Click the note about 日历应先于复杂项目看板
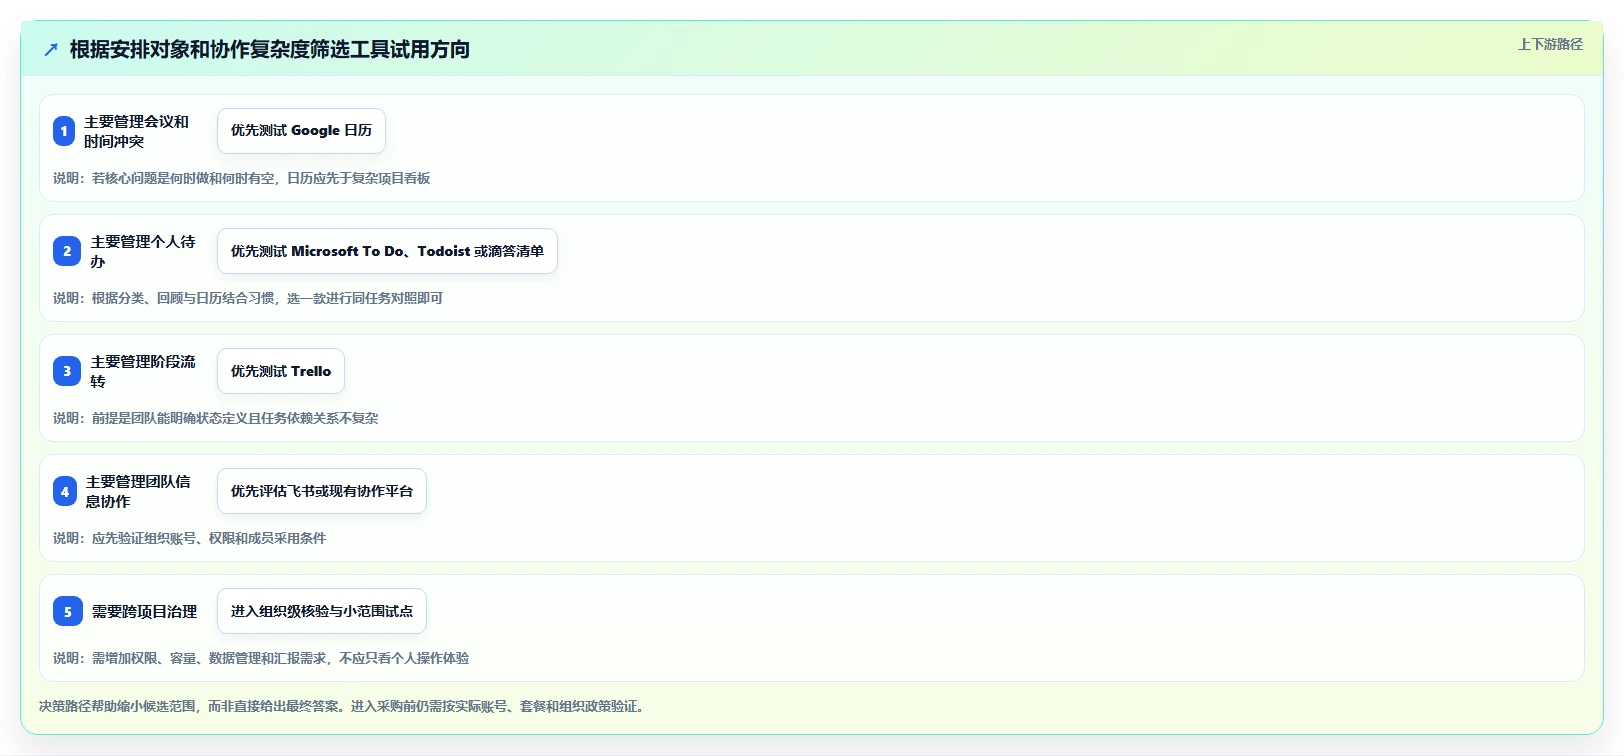This screenshot has height=756, width=1624. [x=242, y=178]
